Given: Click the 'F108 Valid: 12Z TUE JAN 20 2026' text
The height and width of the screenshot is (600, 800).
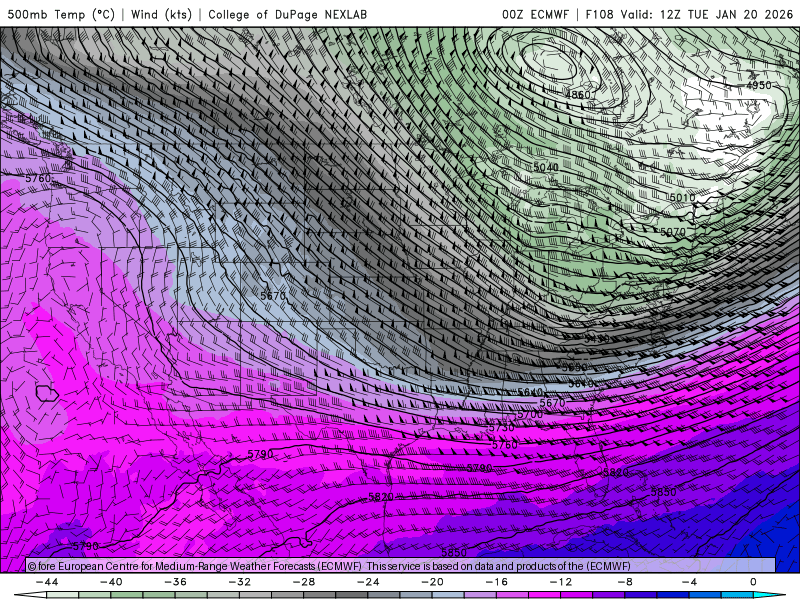Looking at the screenshot, I should pyautogui.click(x=689, y=14).
